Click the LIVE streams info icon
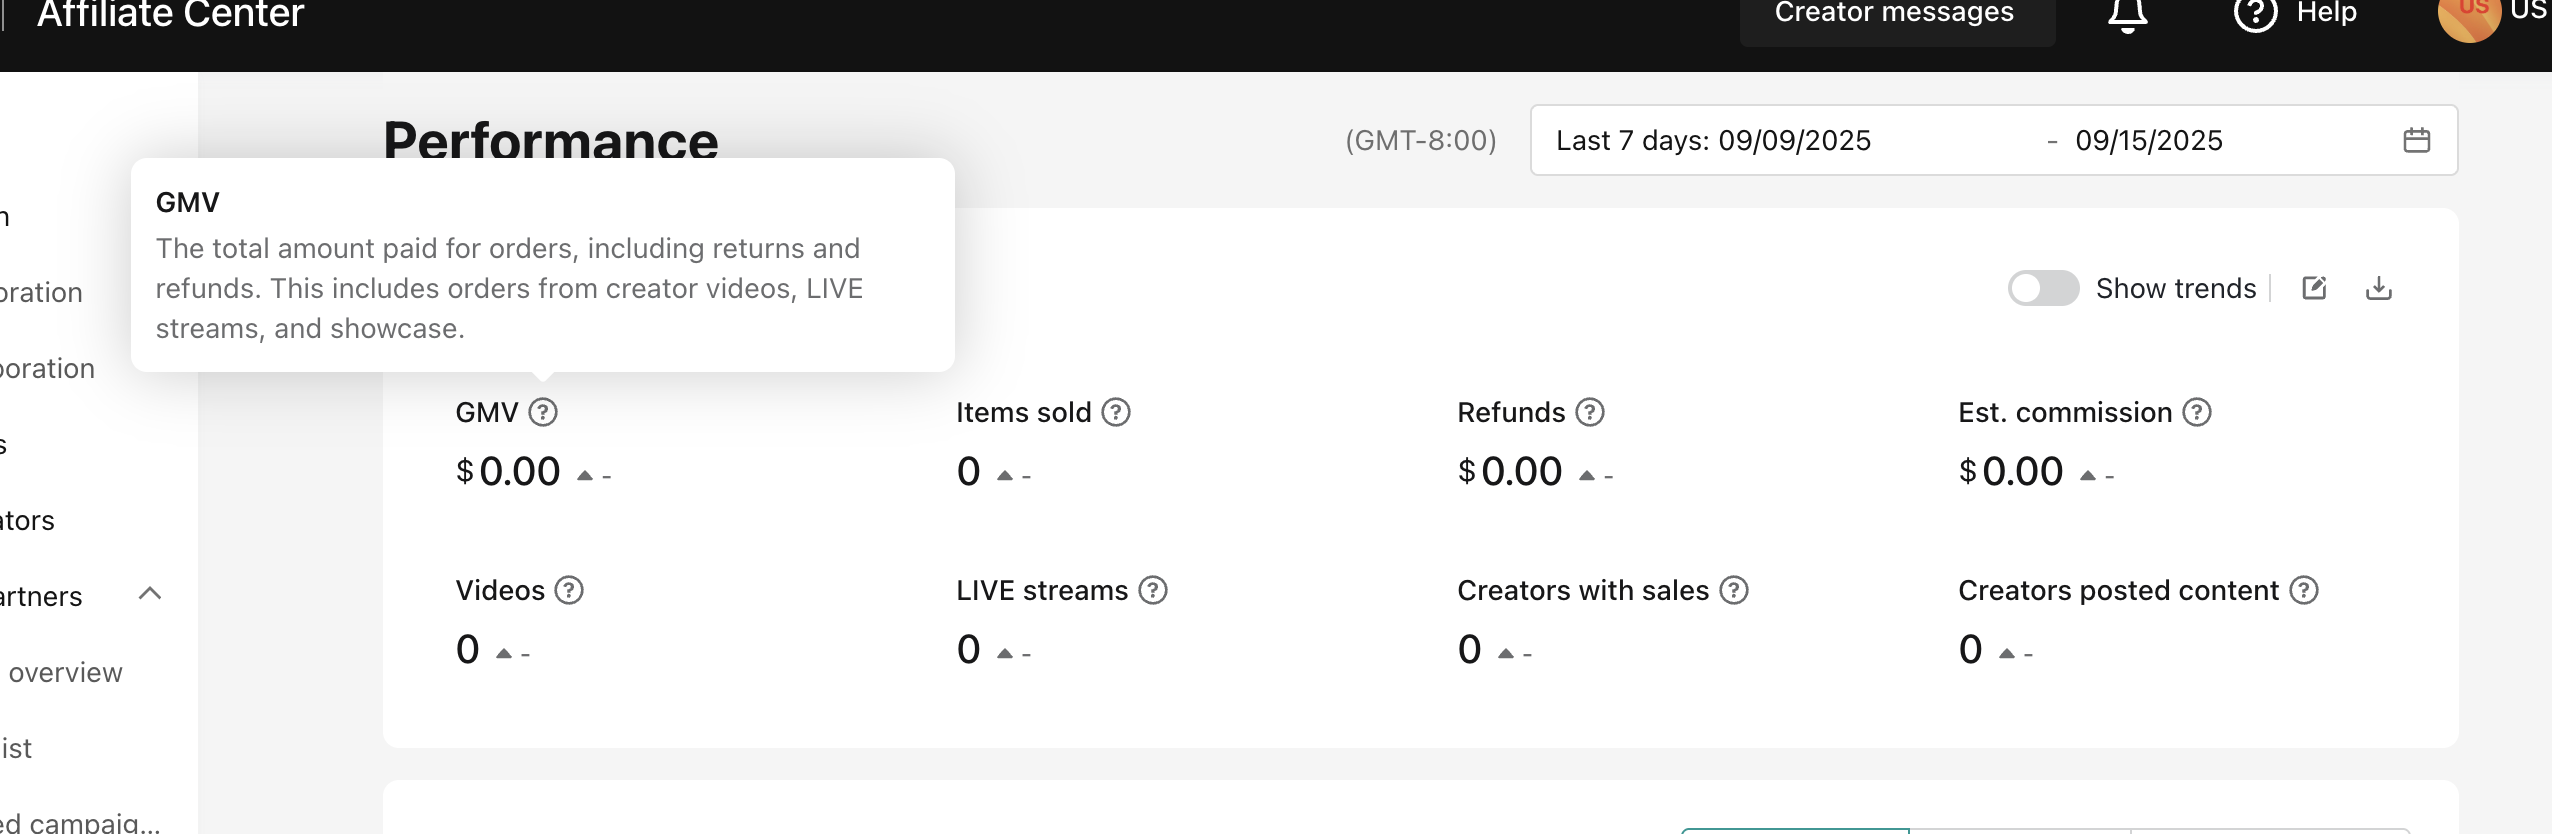2552x834 pixels. click(1153, 590)
